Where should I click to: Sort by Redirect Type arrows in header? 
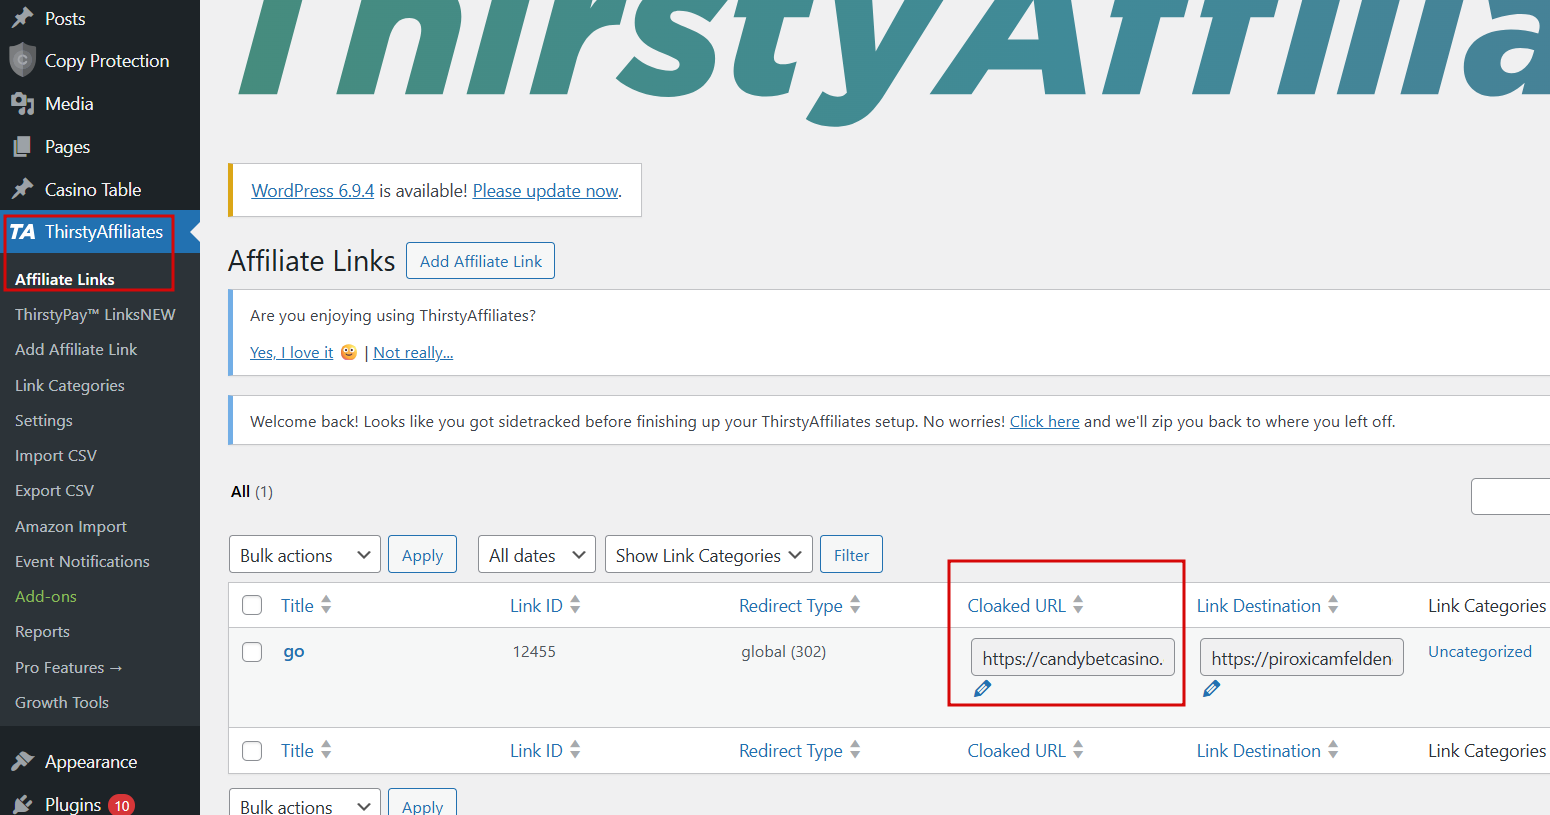click(x=855, y=605)
